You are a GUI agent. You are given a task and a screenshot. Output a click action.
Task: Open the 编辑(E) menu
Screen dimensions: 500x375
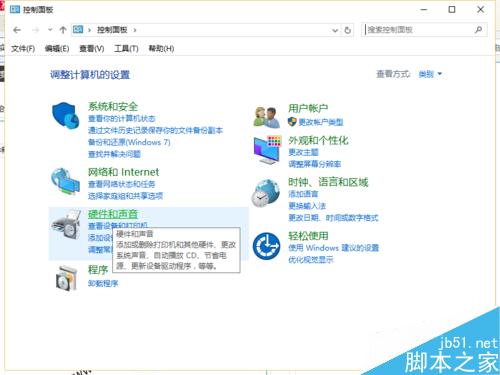pos(57,49)
